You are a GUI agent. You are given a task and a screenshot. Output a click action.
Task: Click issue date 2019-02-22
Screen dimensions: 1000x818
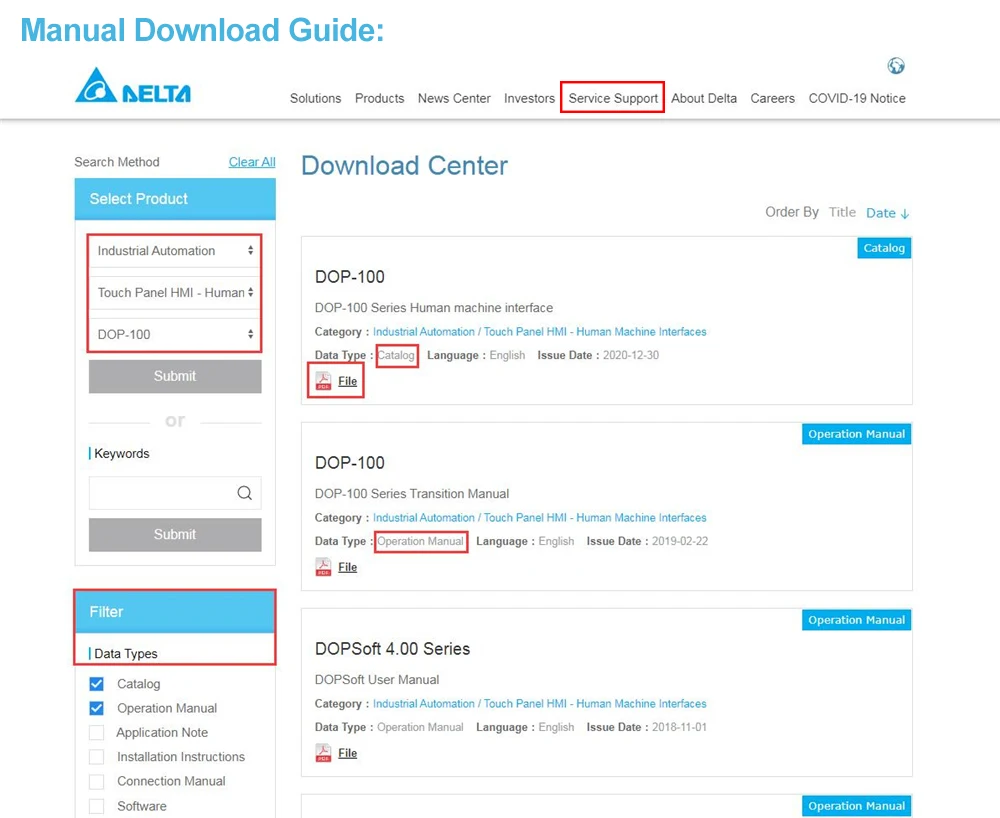point(680,541)
